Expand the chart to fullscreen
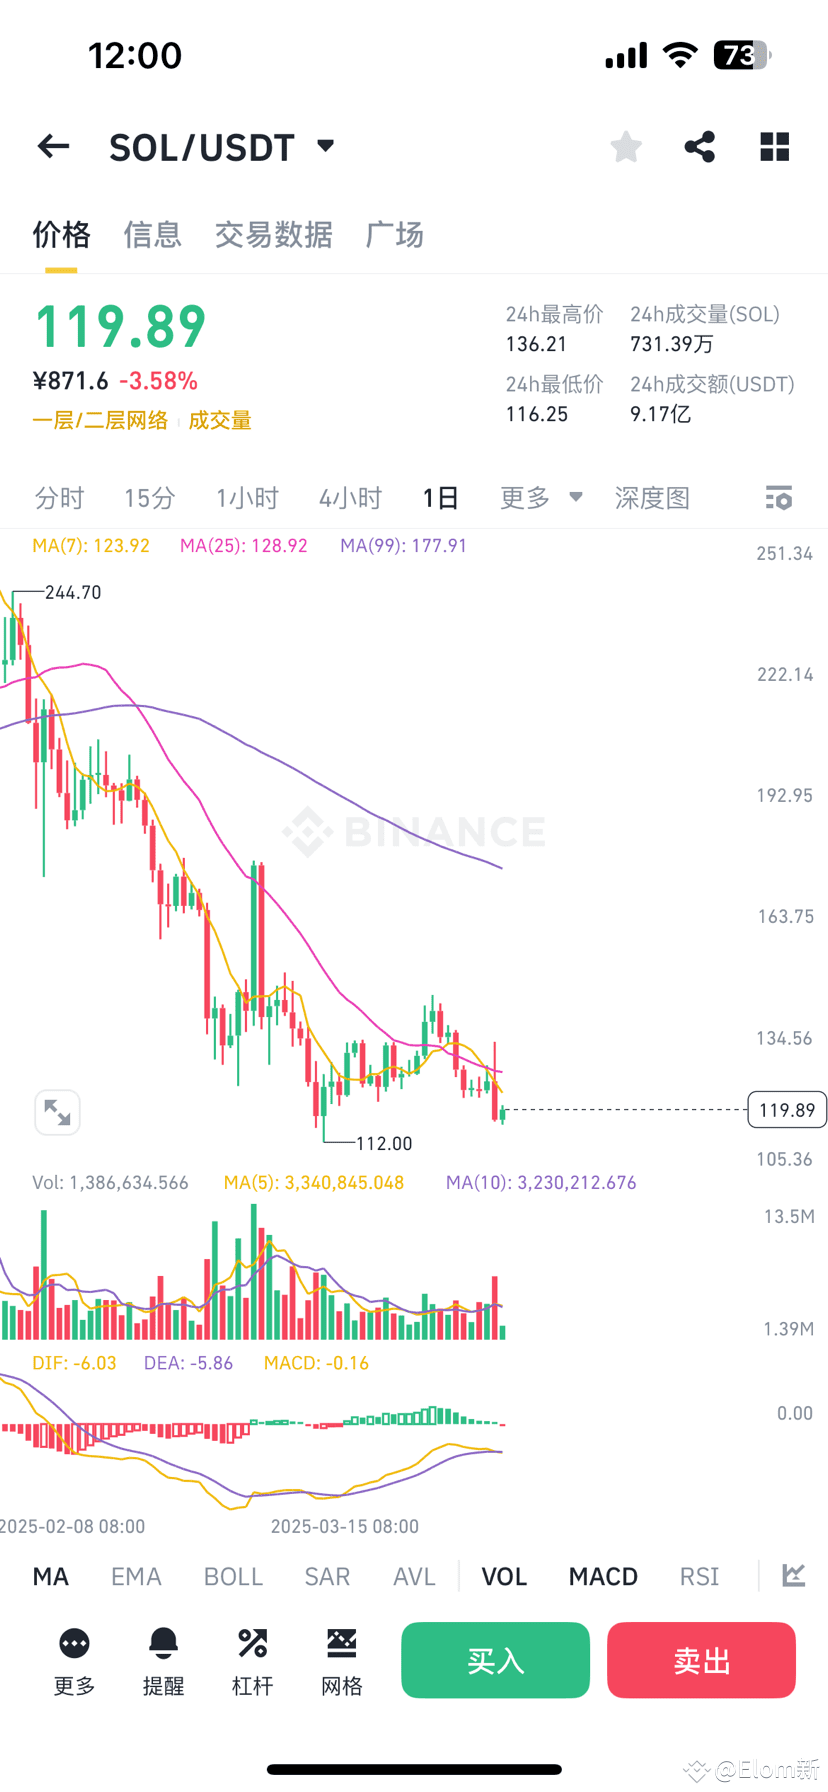 pyautogui.click(x=57, y=1112)
